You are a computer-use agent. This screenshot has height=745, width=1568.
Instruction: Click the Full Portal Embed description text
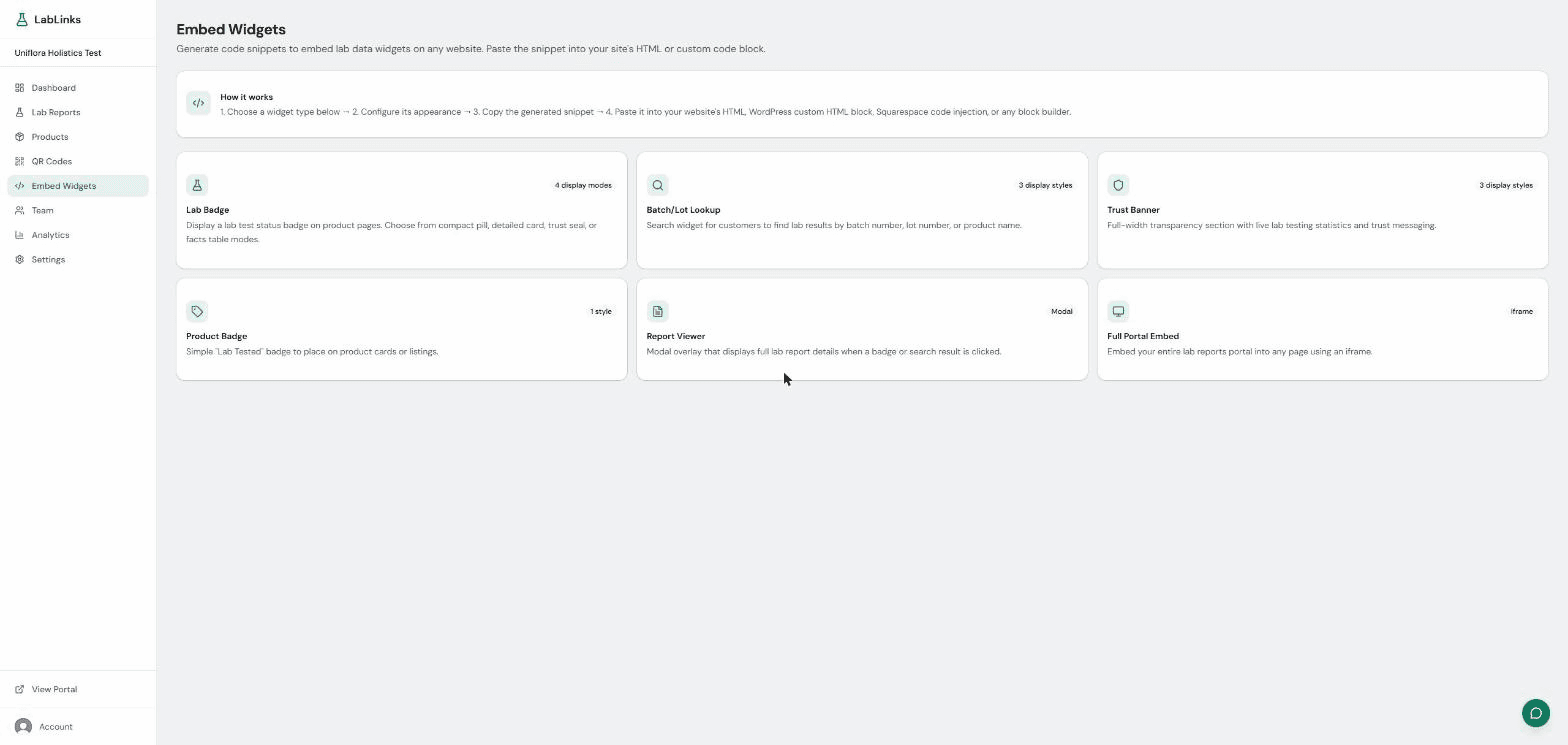tap(1239, 351)
